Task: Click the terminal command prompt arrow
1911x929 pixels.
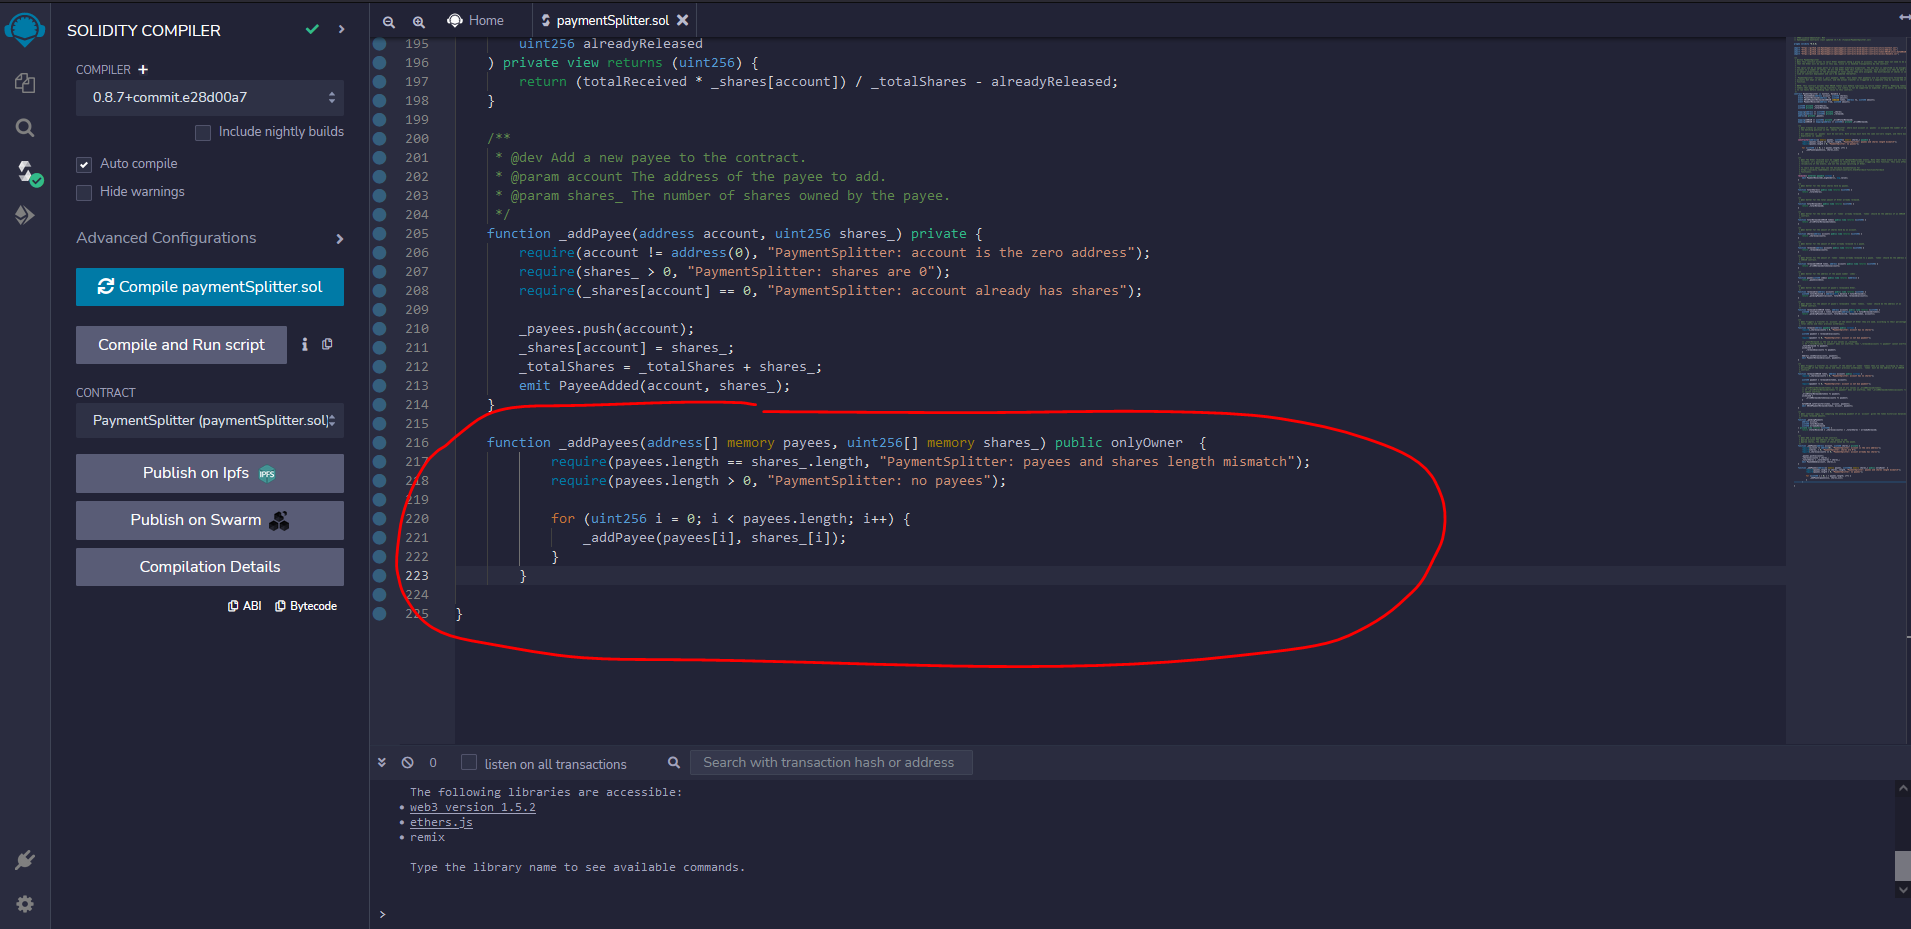Action: 383,914
